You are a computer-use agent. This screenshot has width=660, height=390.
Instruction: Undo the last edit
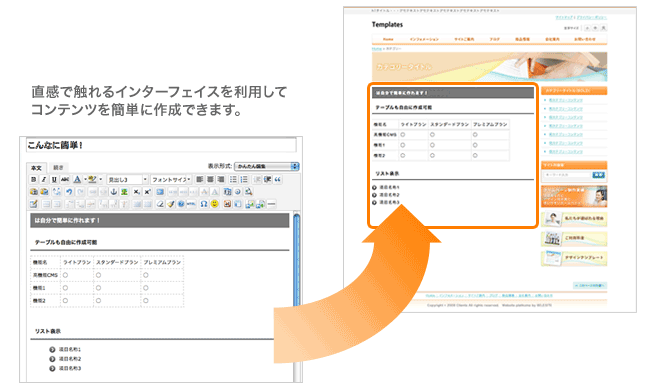[69, 192]
